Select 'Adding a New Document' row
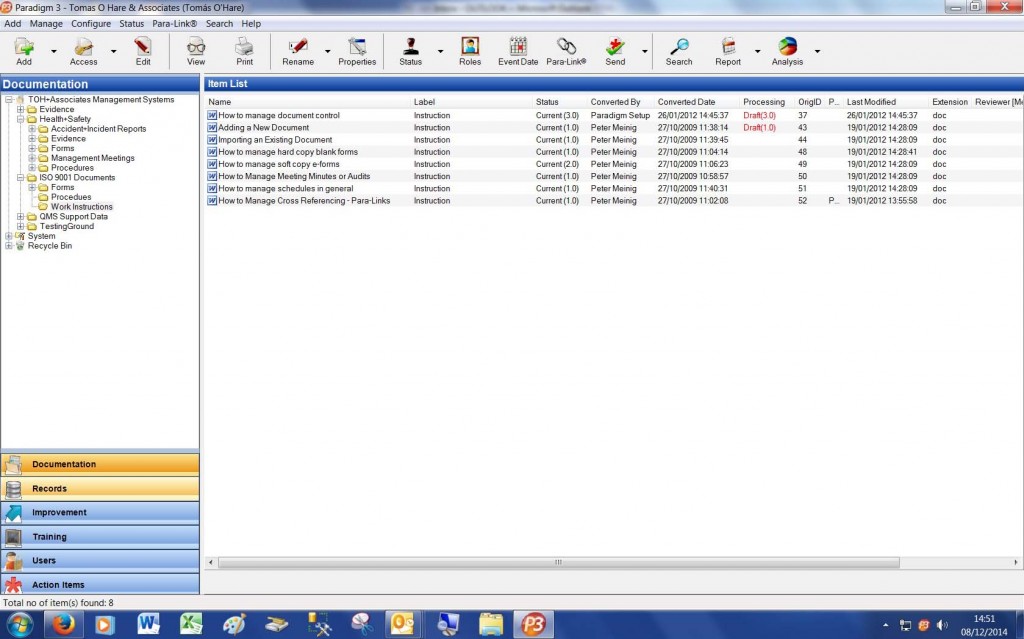 pos(614,128)
